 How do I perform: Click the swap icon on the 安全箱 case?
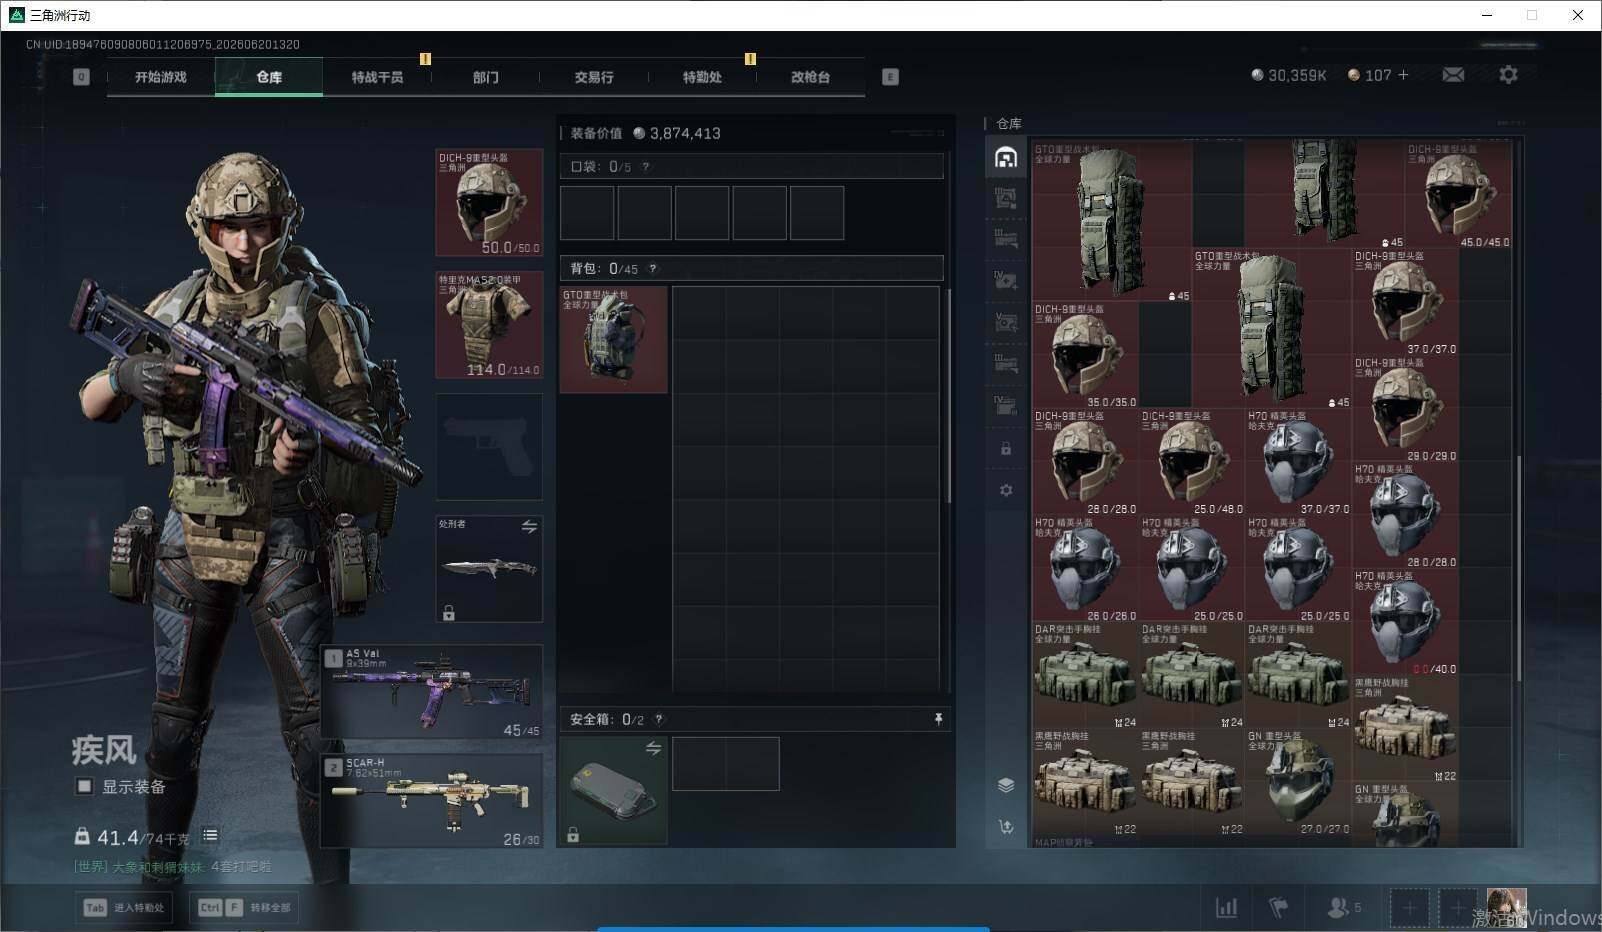click(653, 748)
